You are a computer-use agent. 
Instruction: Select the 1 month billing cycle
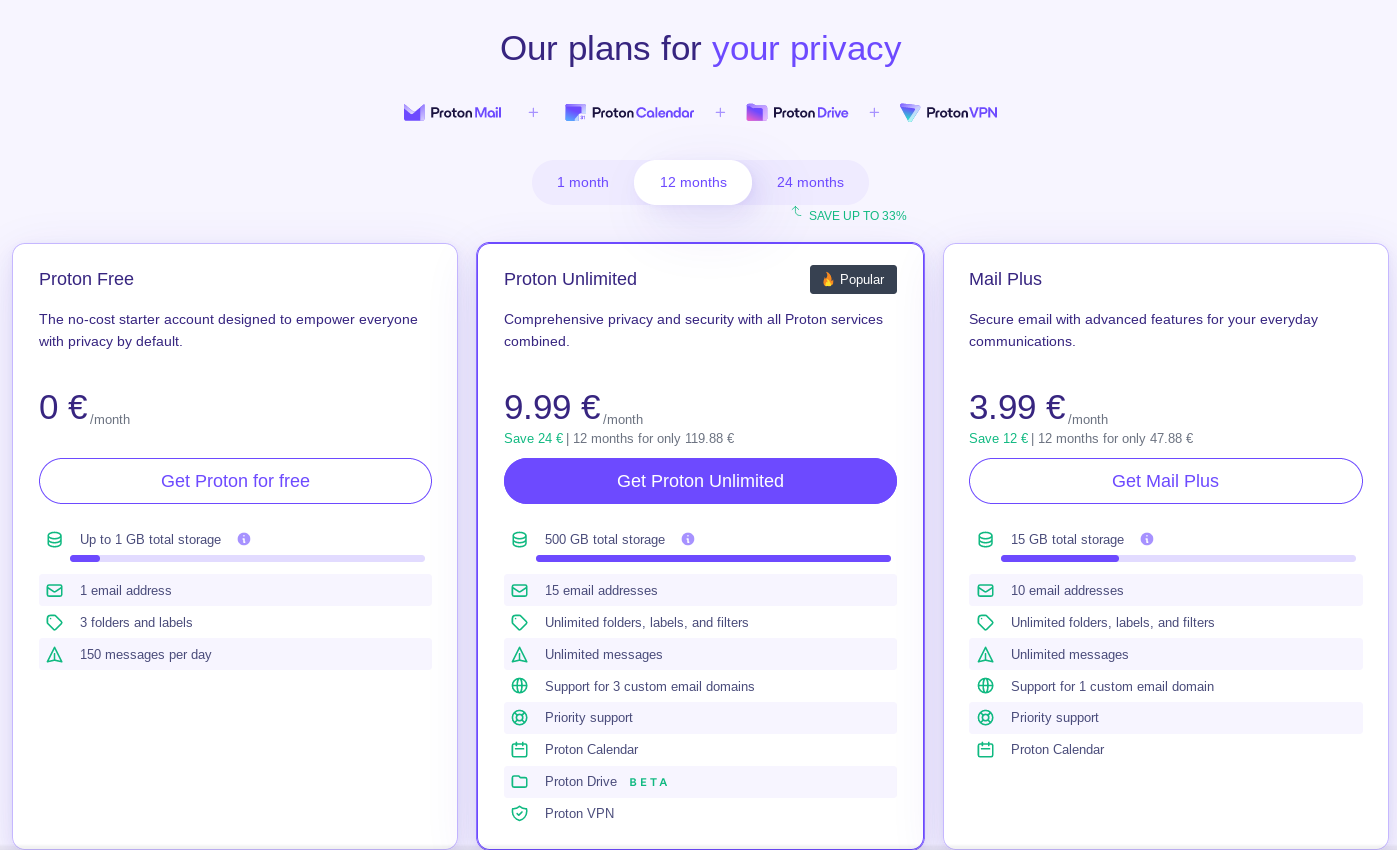tap(583, 182)
